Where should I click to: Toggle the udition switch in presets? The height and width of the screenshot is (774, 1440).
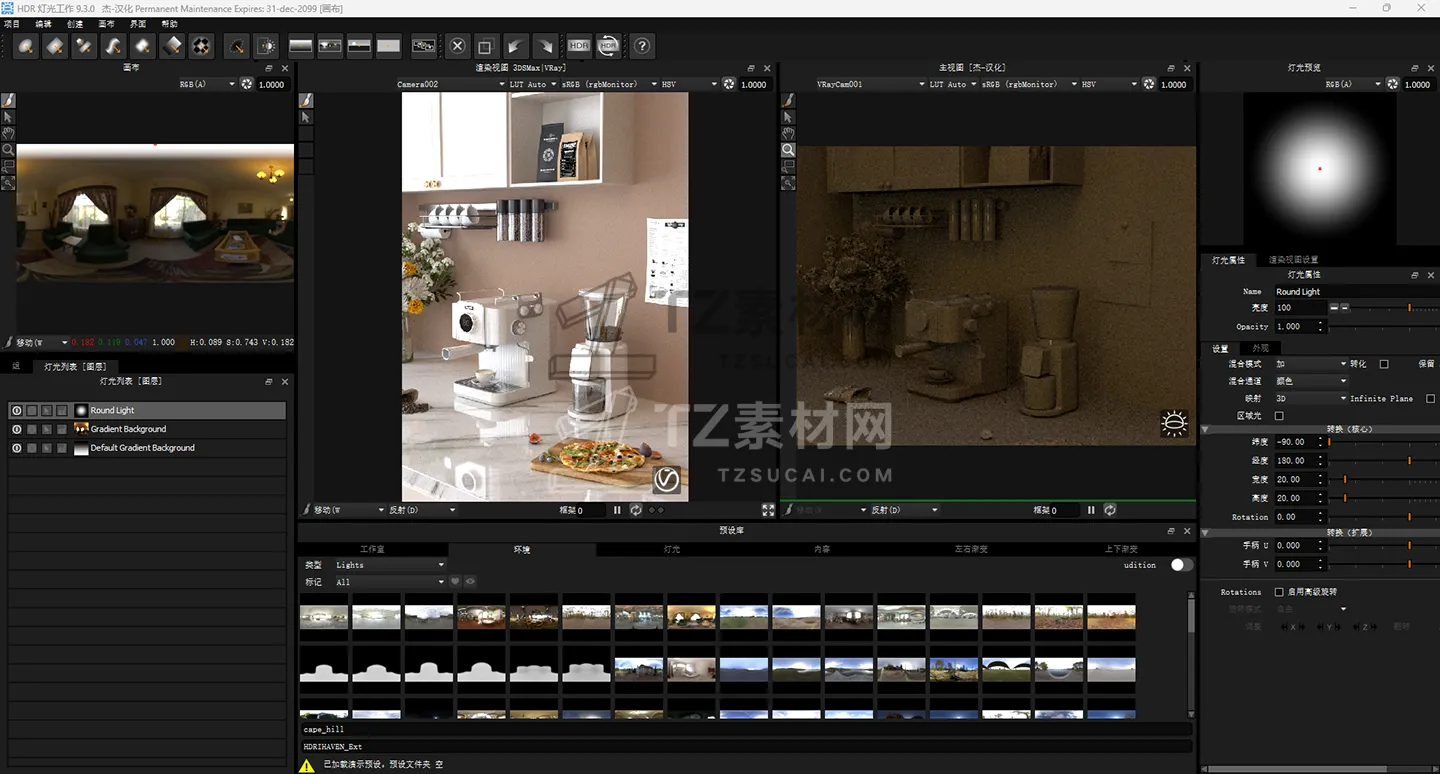click(x=1181, y=565)
